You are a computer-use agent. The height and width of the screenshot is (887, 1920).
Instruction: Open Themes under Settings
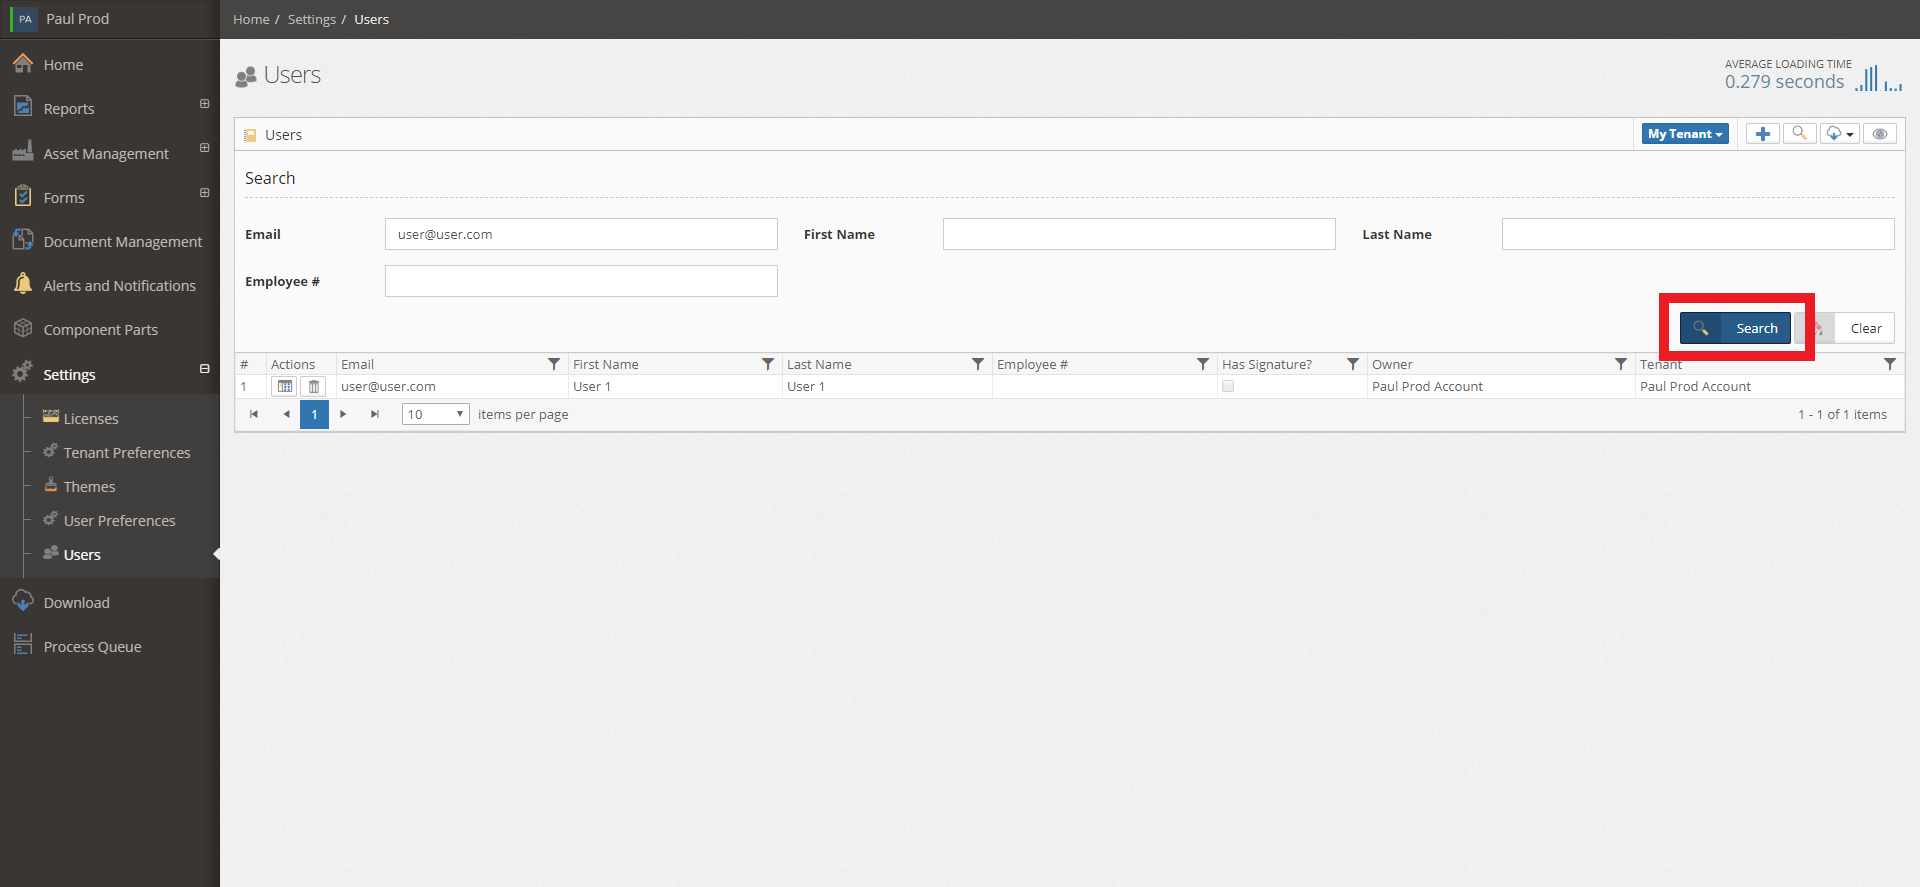pyautogui.click(x=89, y=487)
